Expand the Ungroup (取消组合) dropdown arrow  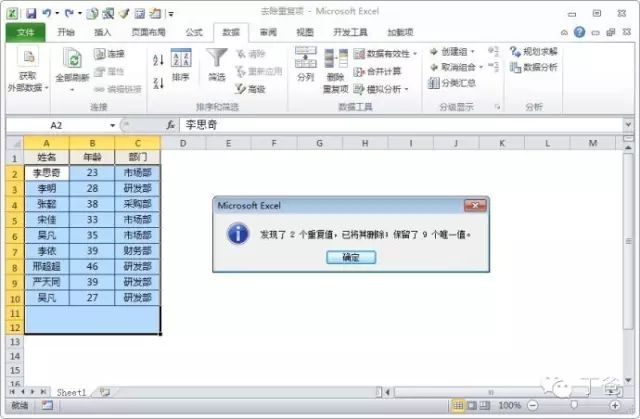(481, 67)
